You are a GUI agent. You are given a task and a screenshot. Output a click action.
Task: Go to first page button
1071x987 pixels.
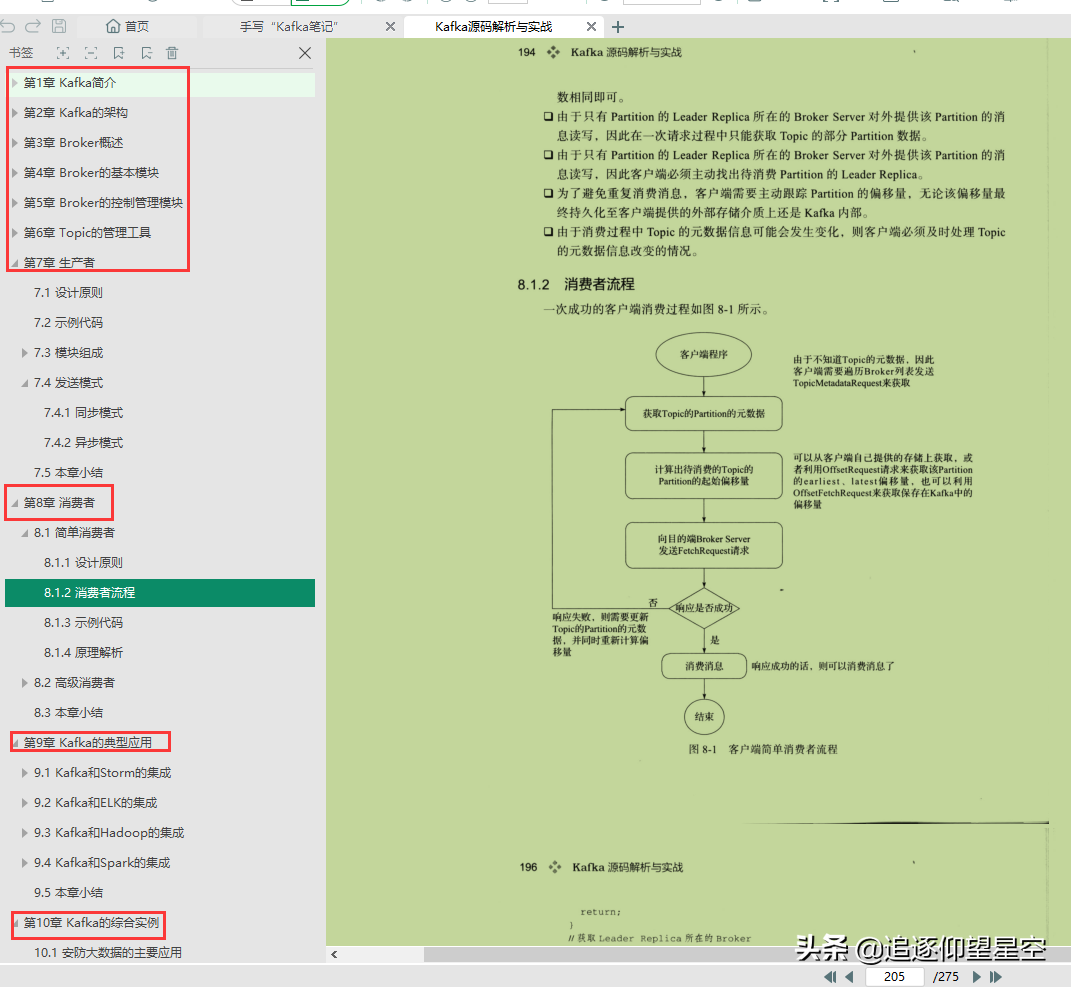pyautogui.click(x=830, y=977)
